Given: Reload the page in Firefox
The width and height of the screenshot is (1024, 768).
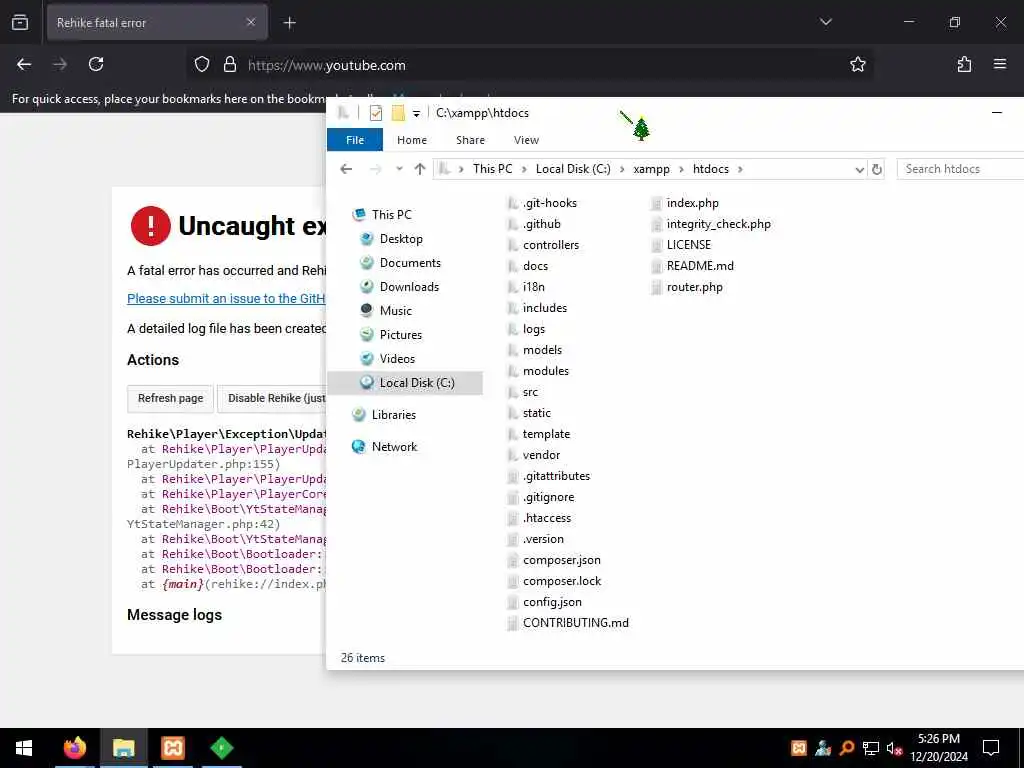Looking at the screenshot, I should [96, 65].
